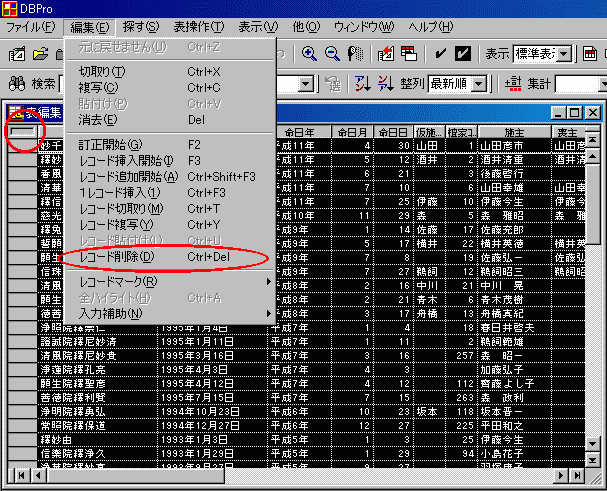Open the ヘルプ menu

click(430, 27)
